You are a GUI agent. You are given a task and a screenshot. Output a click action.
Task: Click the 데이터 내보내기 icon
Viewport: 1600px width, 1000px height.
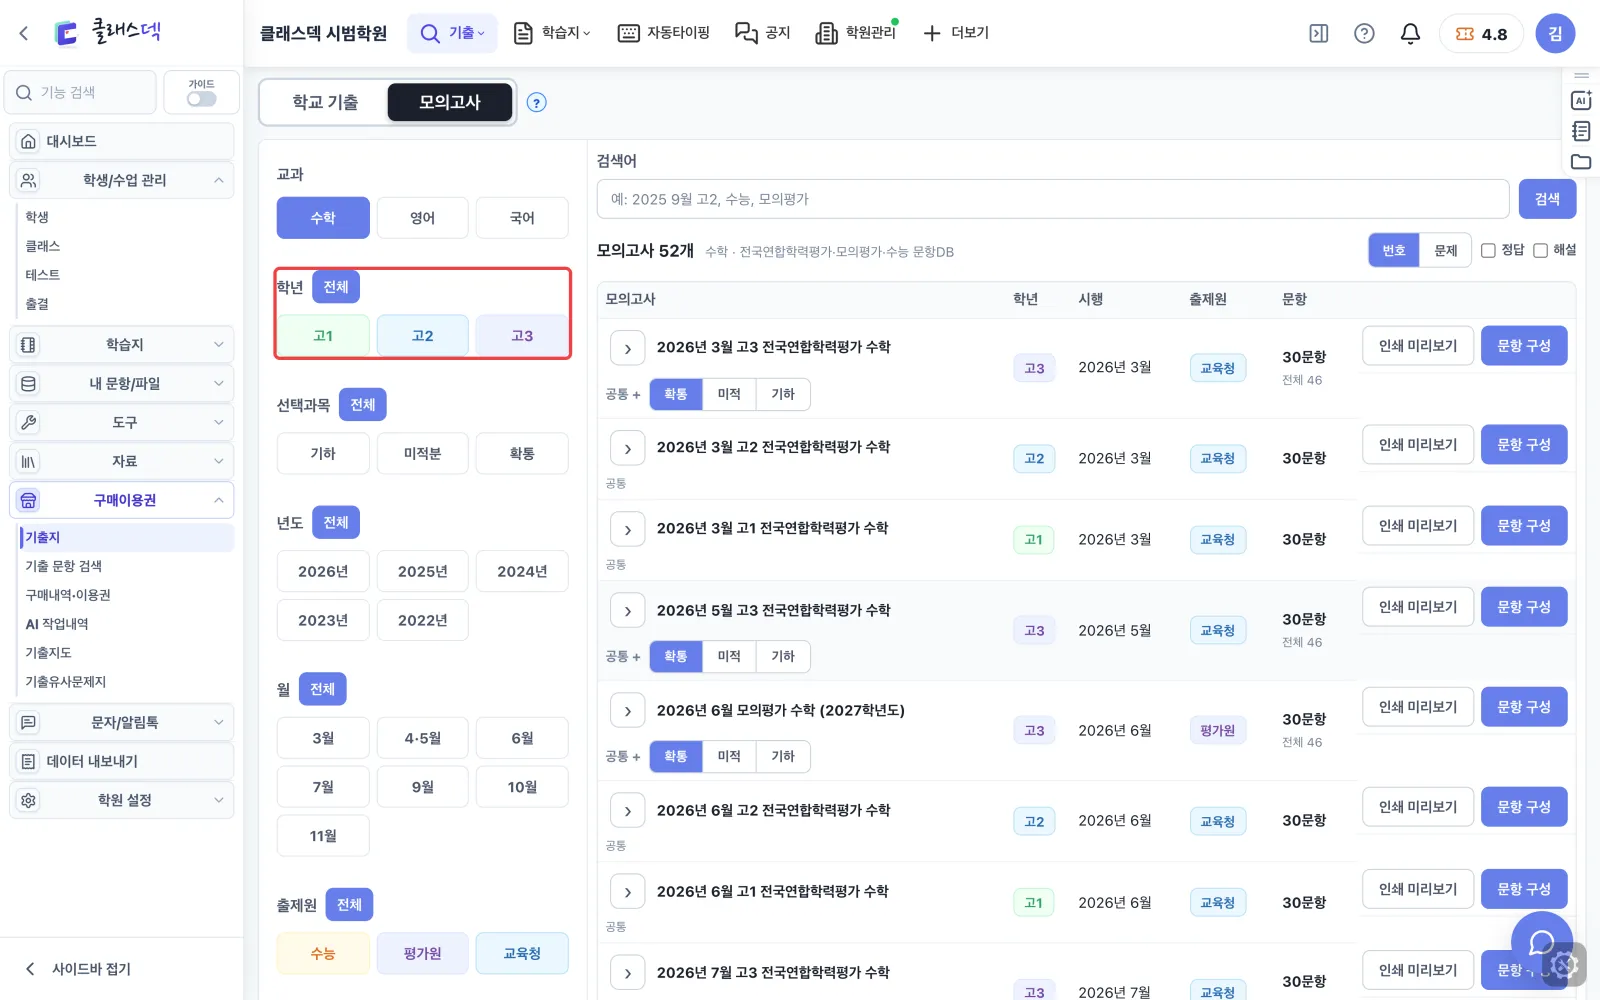(29, 761)
